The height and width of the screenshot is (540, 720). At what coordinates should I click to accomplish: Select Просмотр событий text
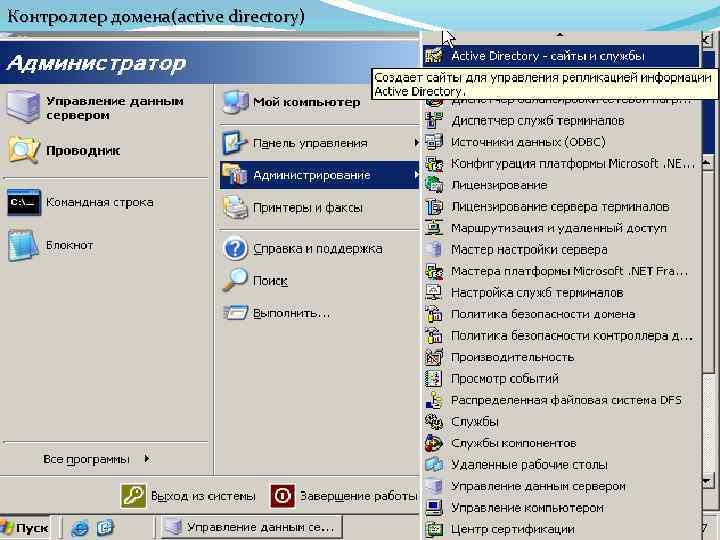505,379
